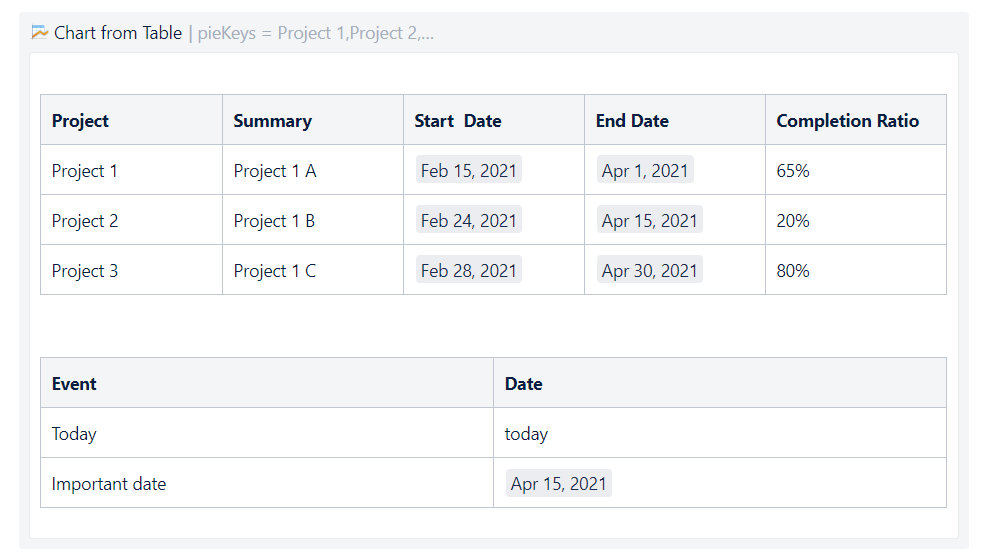Viewport: 986px width, 555px height.
Task: Click the Project 3 name cell
Action: (x=131, y=270)
